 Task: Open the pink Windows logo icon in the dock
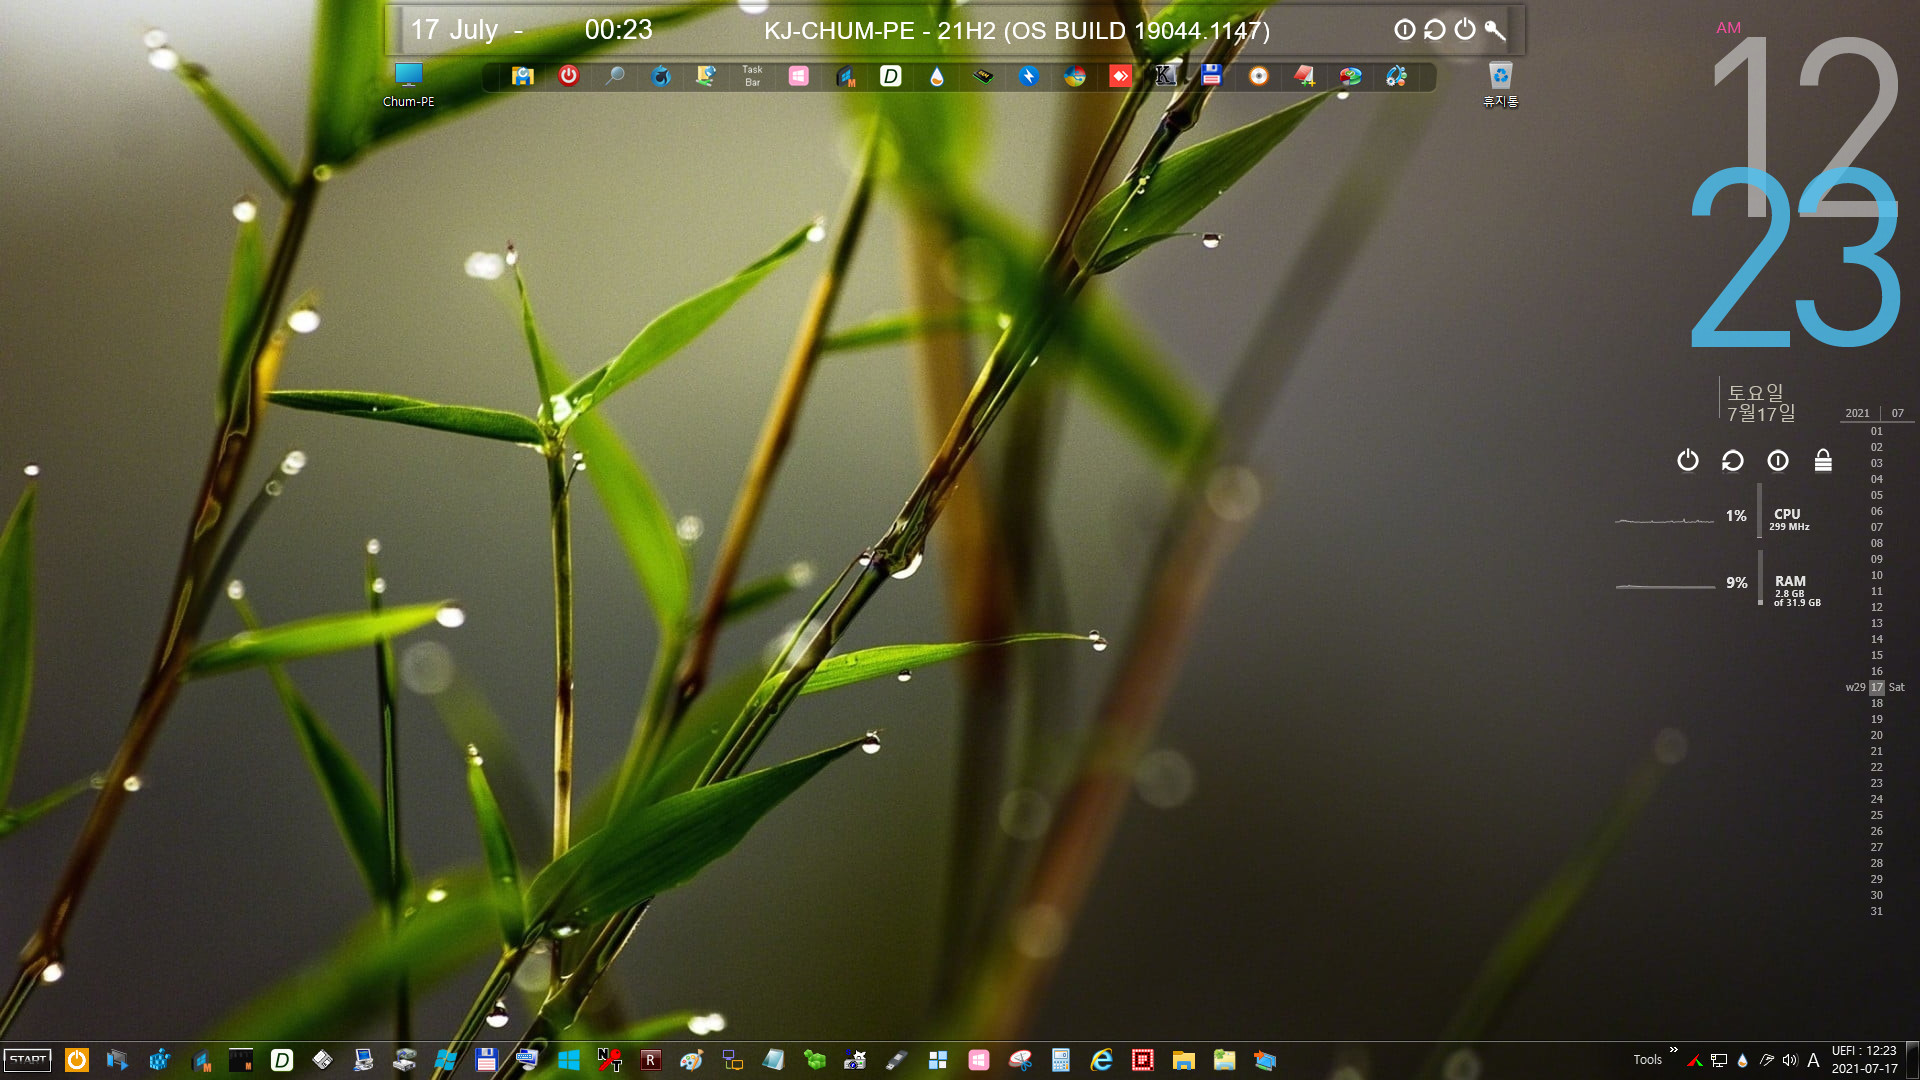[798, 76]
